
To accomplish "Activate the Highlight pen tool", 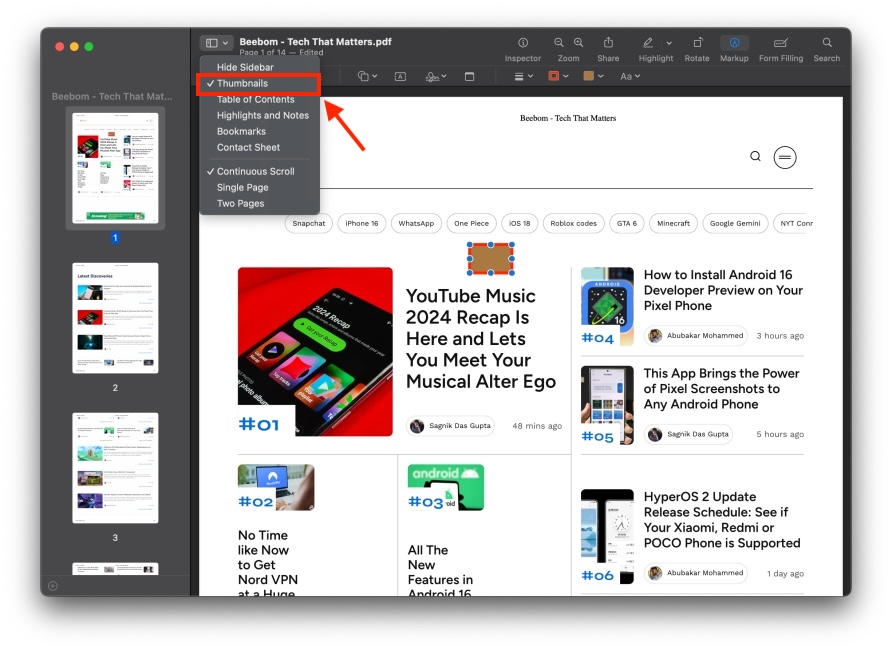I will tap(647, 43).
